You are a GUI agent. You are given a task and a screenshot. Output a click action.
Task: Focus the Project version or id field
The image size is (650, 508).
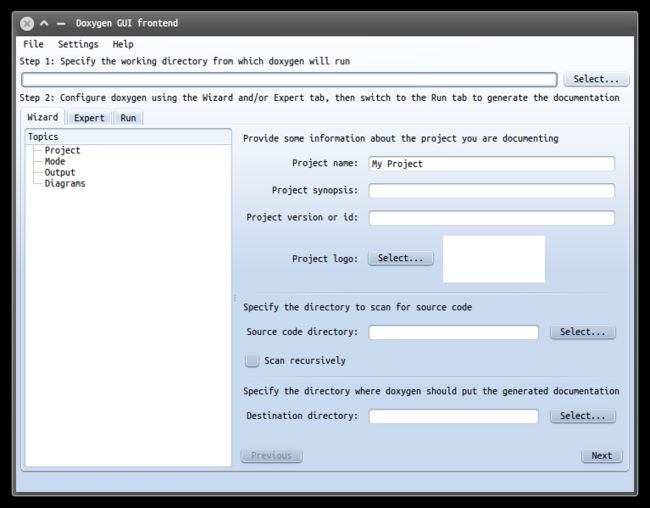(492, 218)
